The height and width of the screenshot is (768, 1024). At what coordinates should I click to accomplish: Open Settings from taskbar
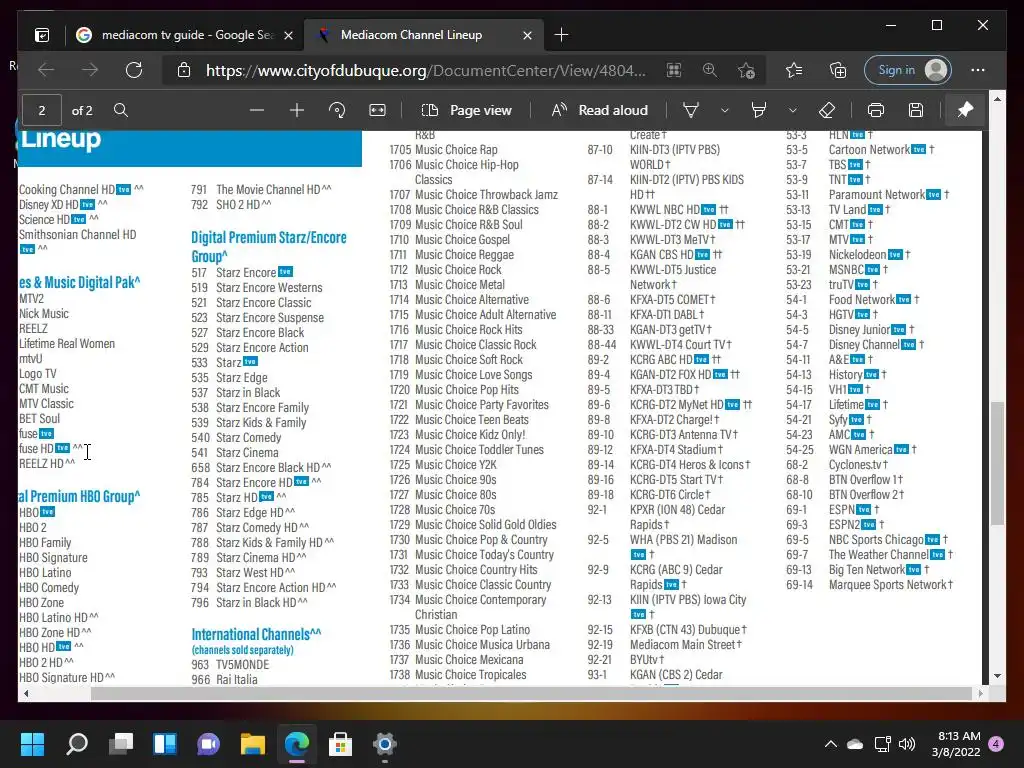385,744
